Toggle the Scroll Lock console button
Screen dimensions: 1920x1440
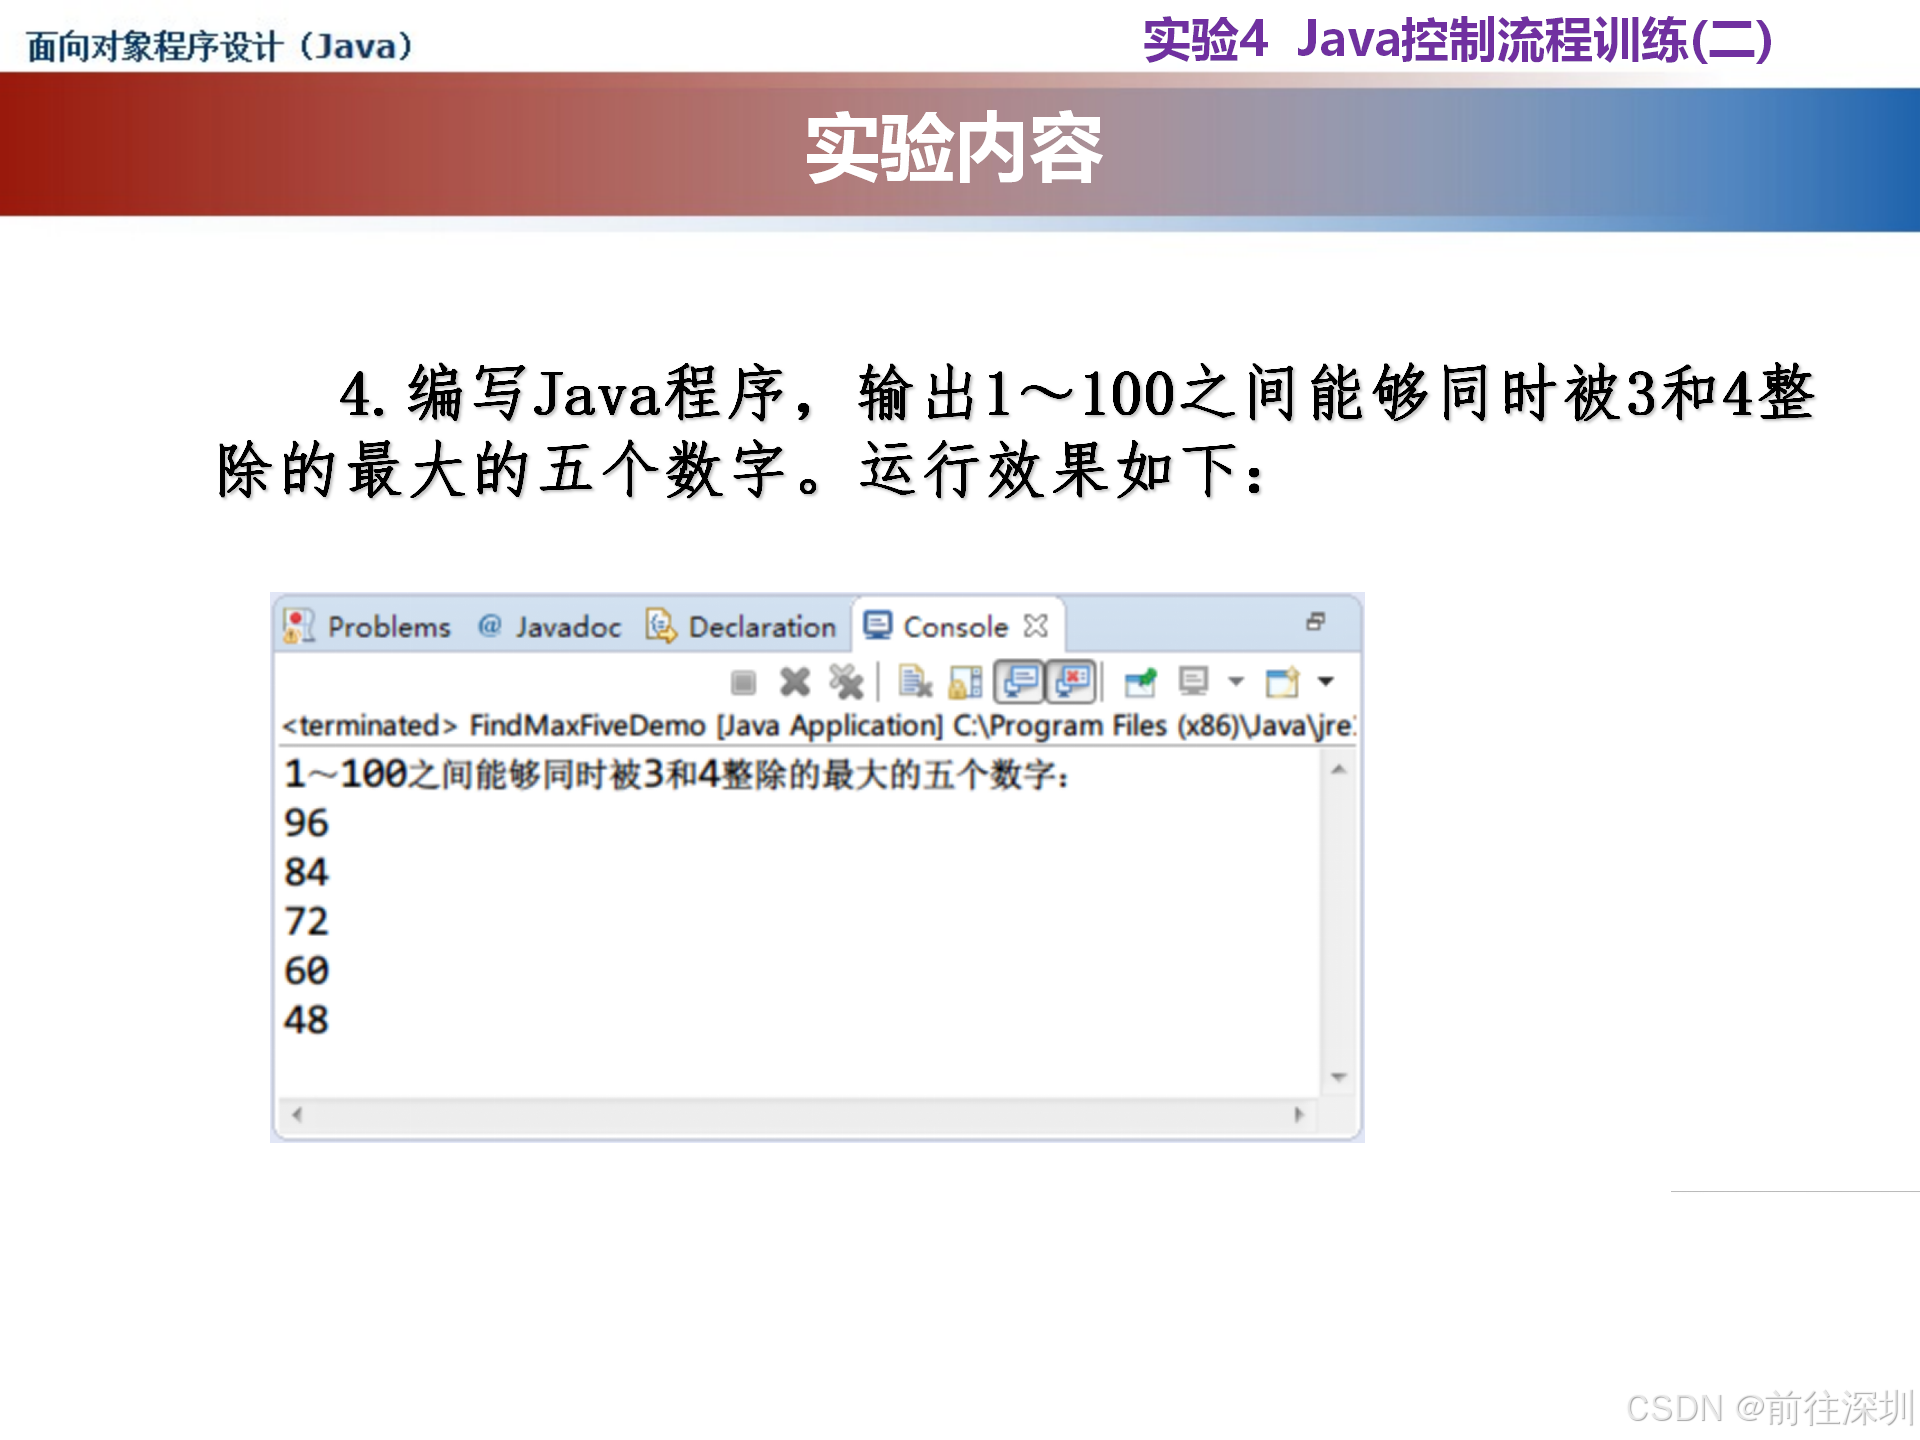tap(965, 682)
